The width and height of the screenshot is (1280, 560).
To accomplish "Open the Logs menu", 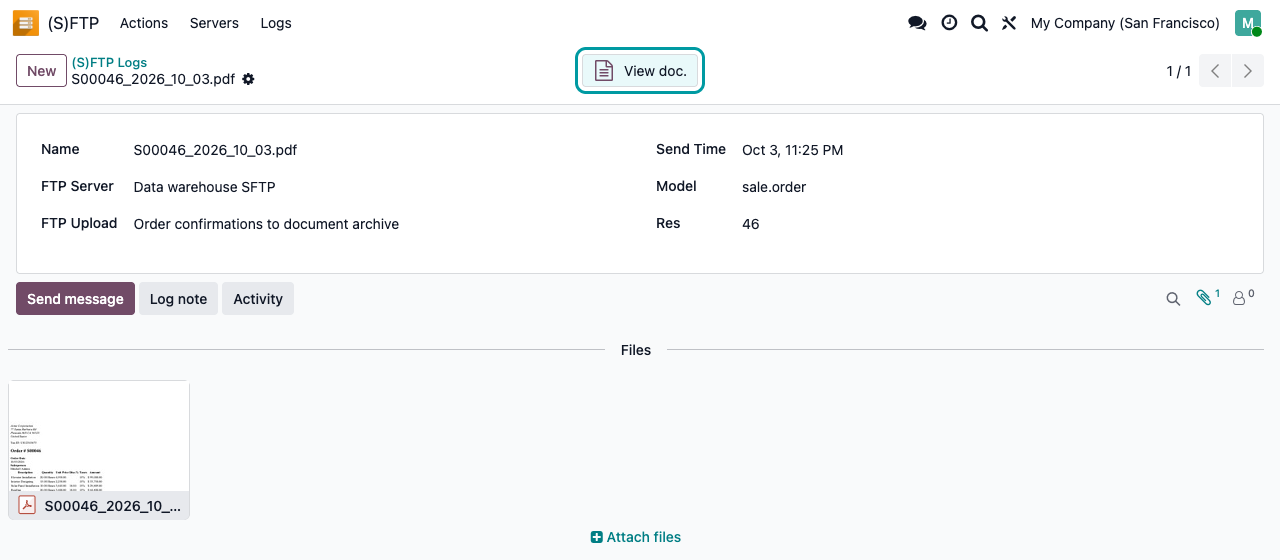I will click(276, 23).
